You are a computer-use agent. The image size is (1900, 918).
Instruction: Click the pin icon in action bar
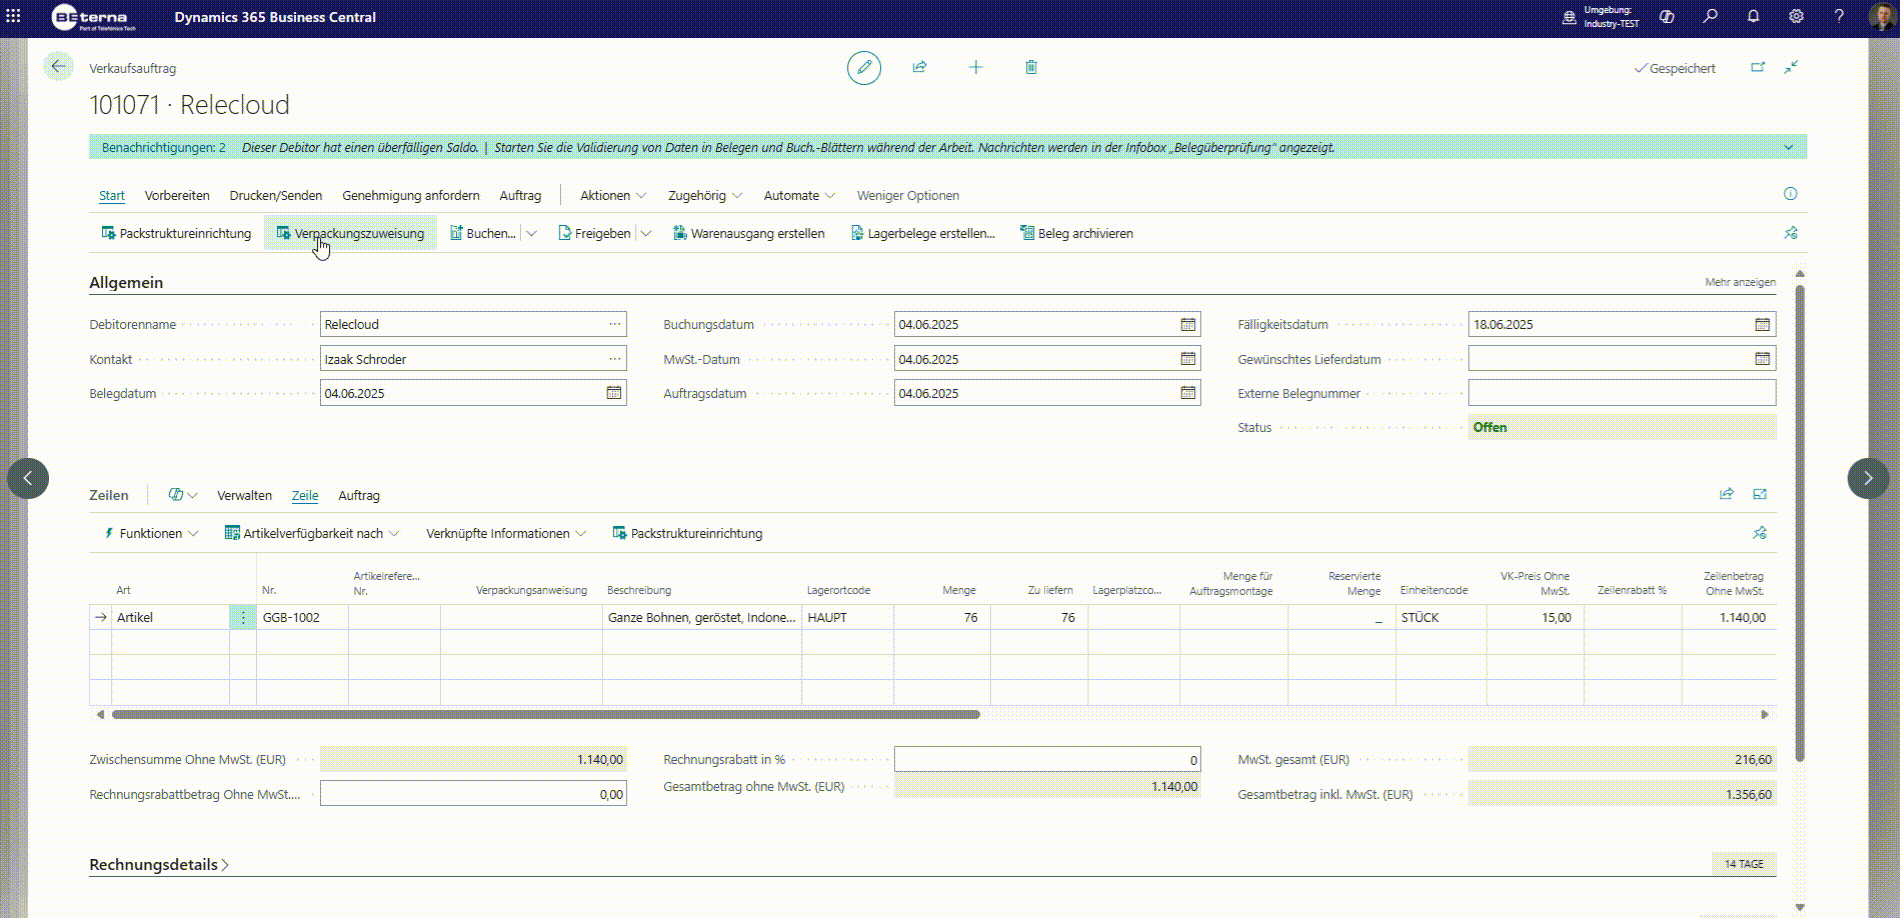point(1791,233)
